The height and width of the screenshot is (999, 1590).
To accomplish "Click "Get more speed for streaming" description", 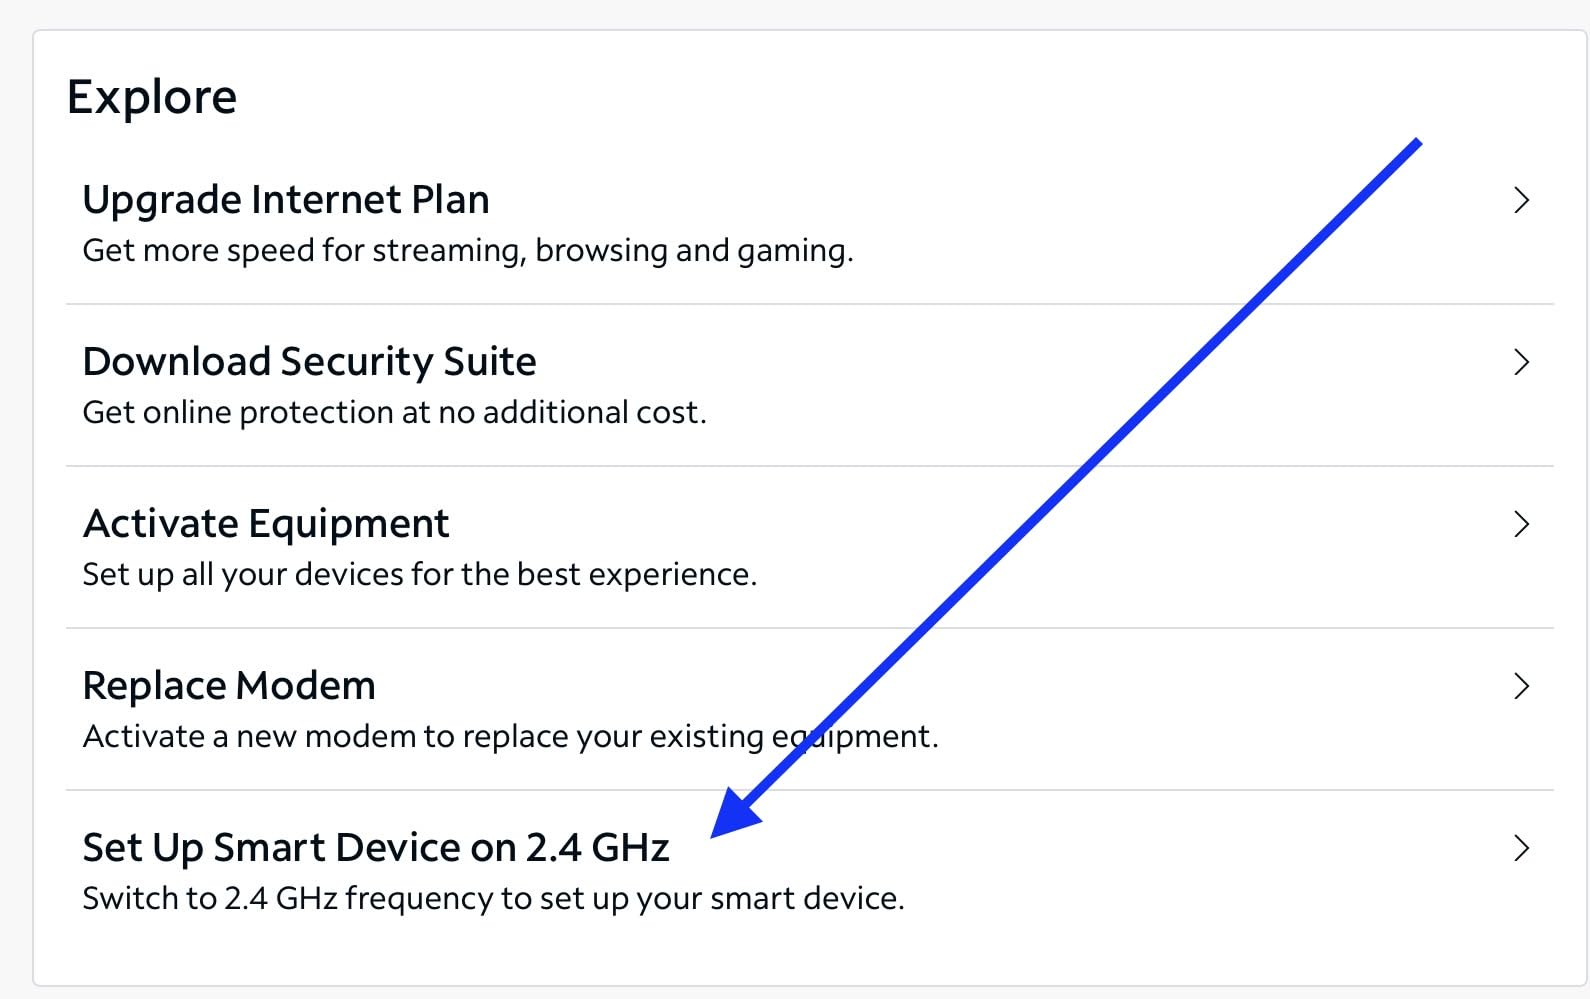I will (467, 250).
